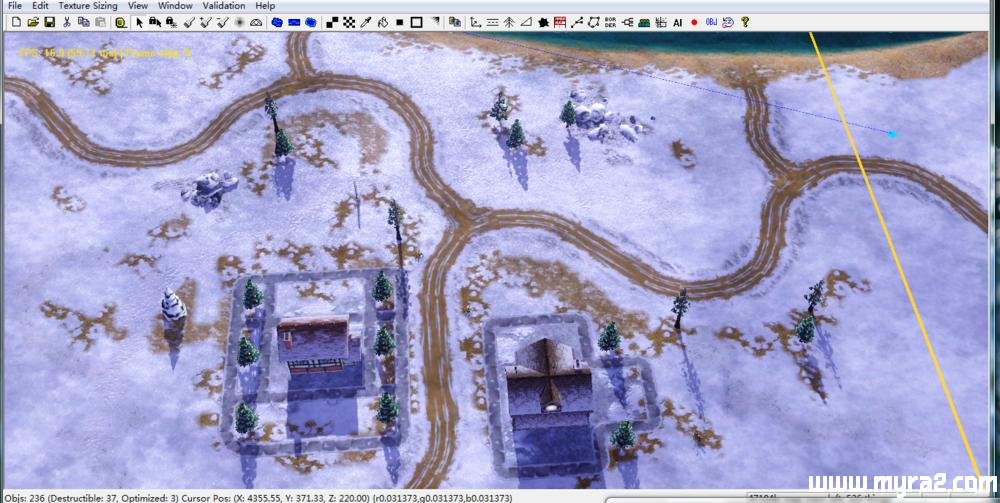Select the arrow pointer tool
The height and width of the screenshot is (503, 1000).
point(139,21)
